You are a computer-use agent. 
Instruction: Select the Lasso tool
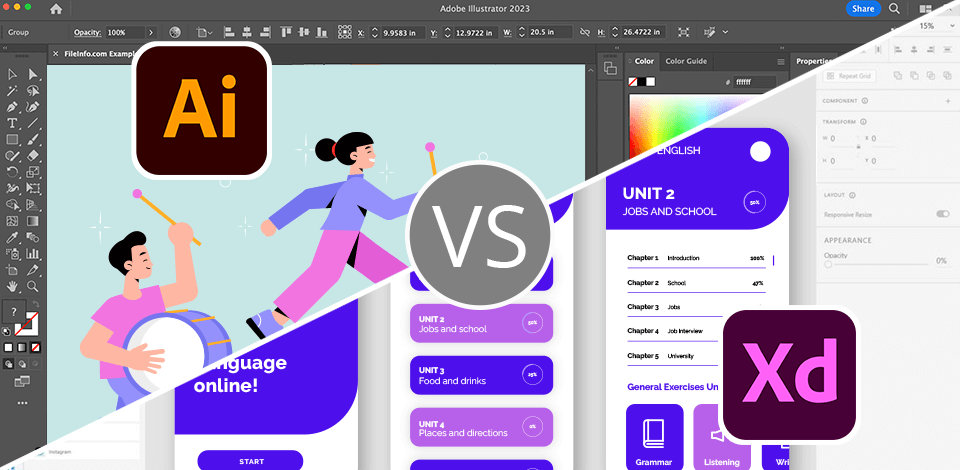tap(33, 91)
